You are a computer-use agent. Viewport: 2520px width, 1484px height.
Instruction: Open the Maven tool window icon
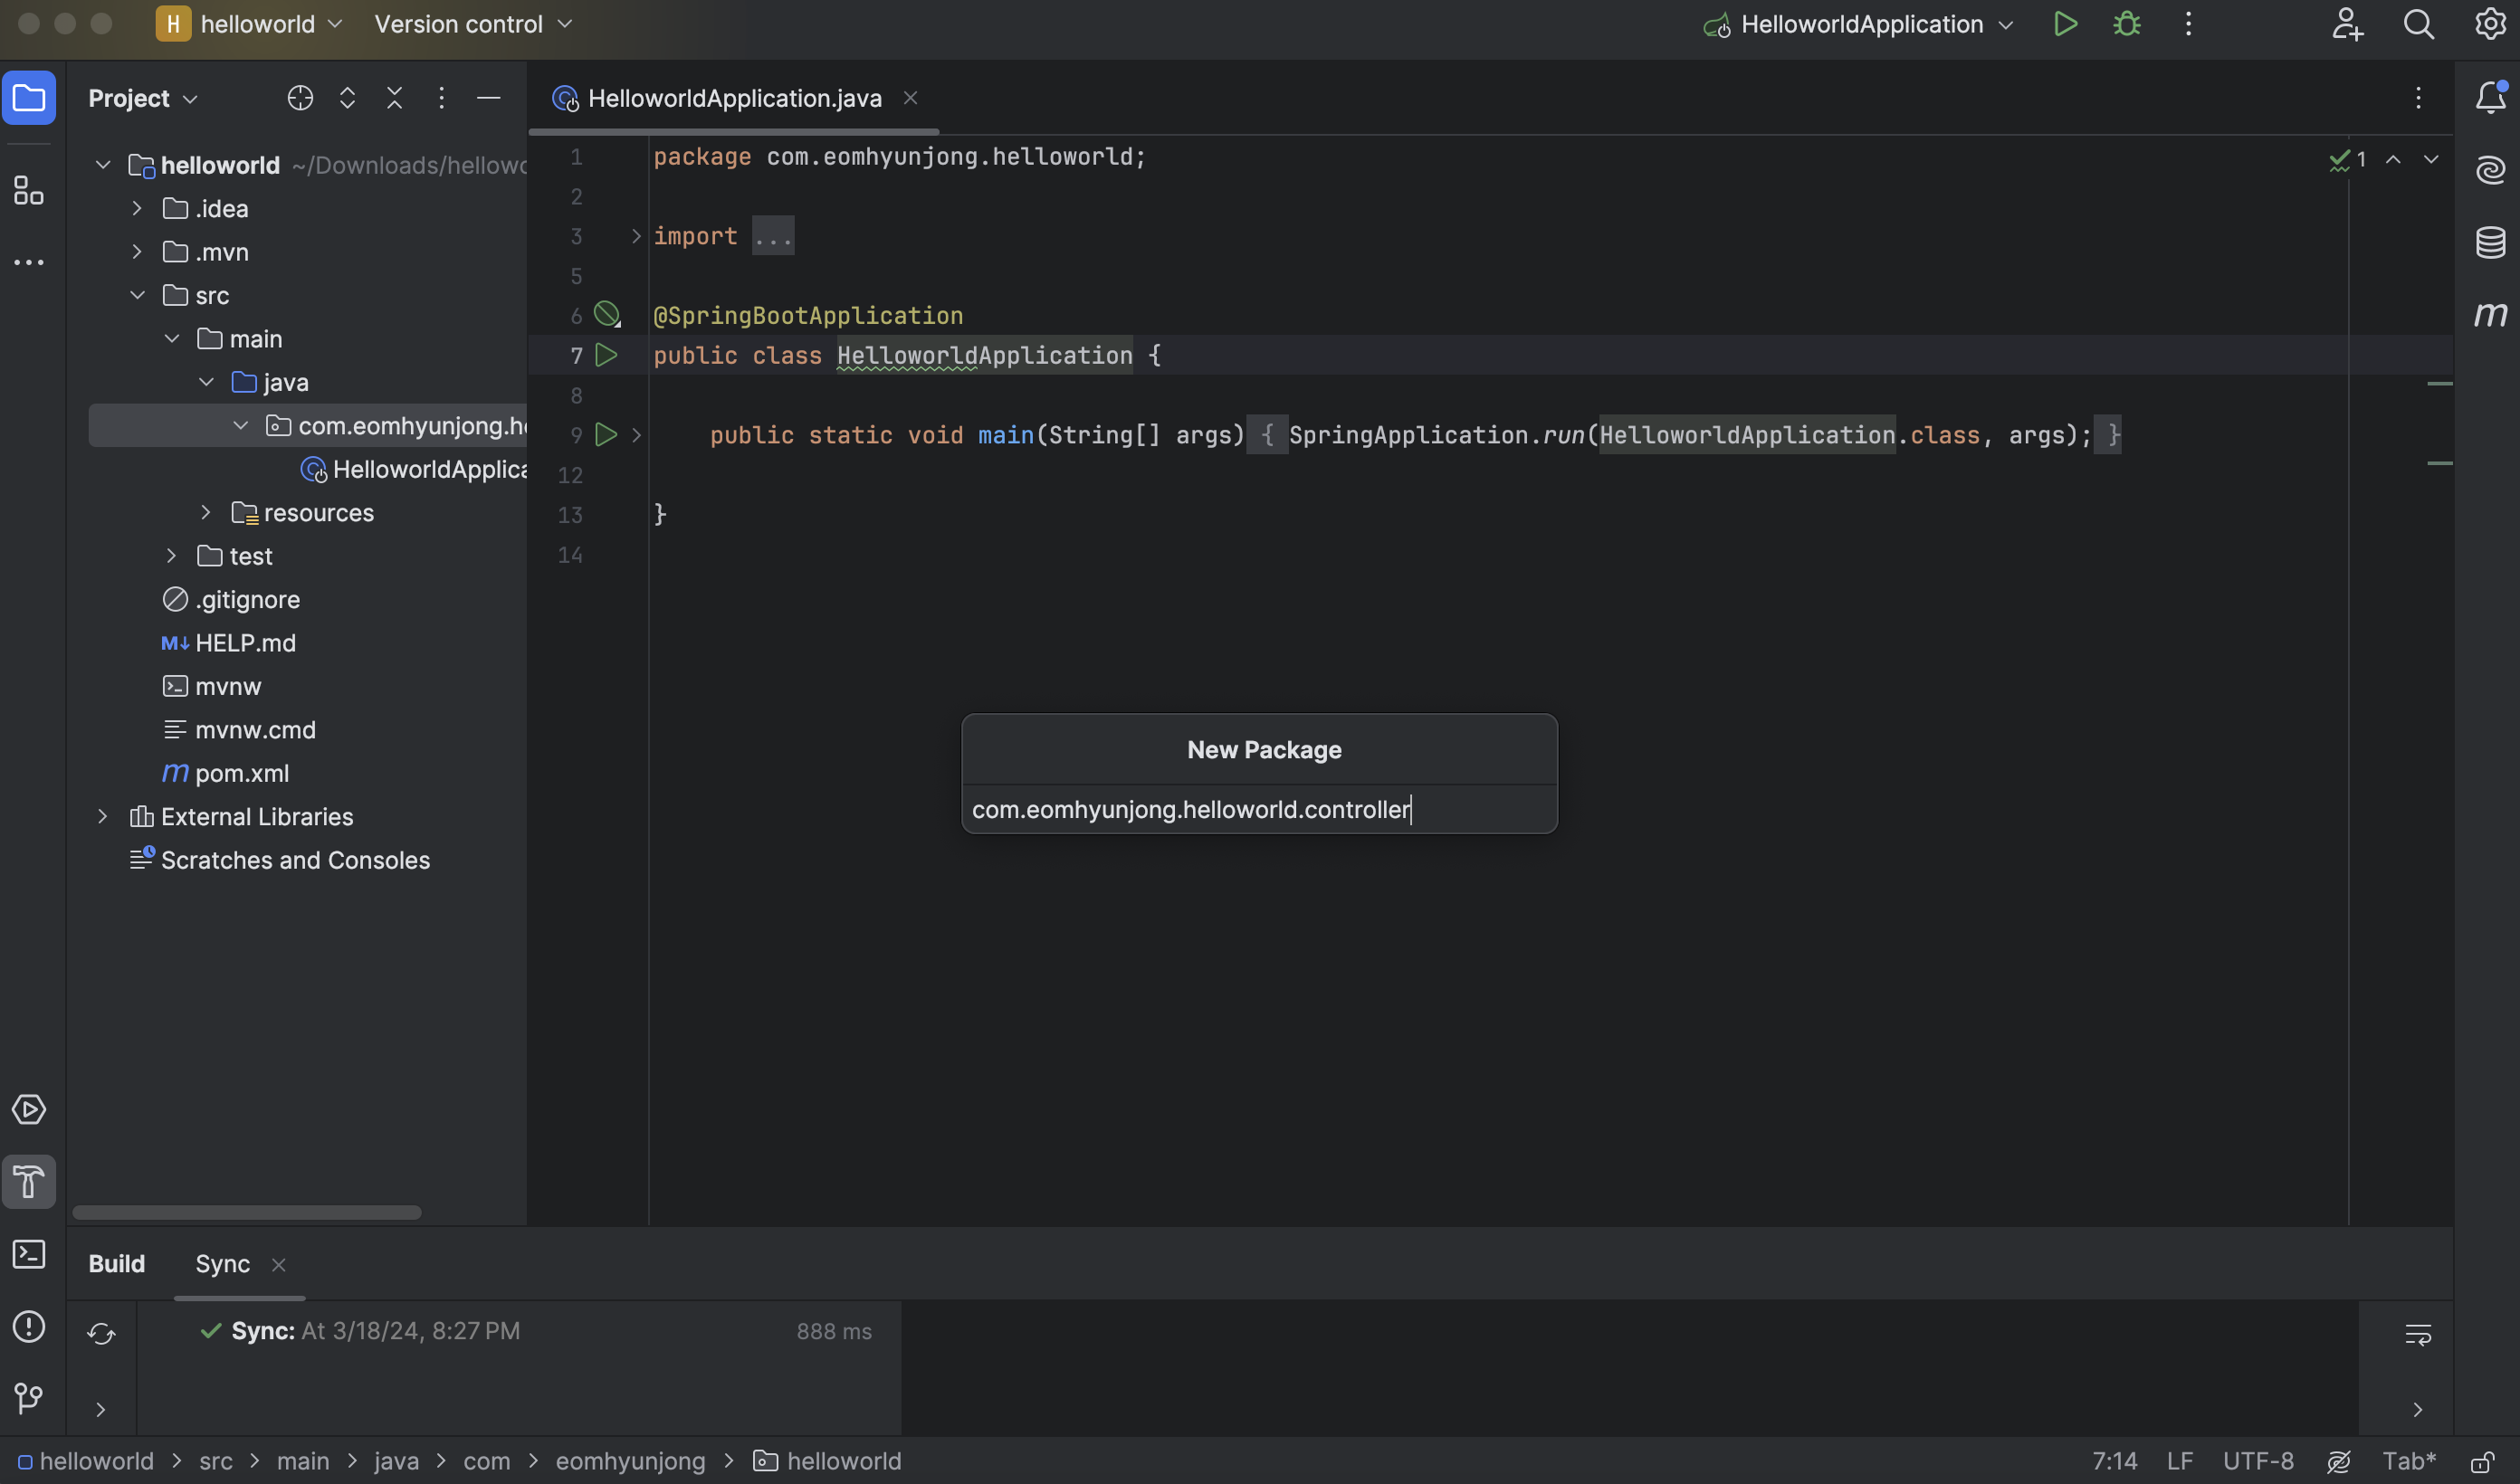coord(2490,314)
